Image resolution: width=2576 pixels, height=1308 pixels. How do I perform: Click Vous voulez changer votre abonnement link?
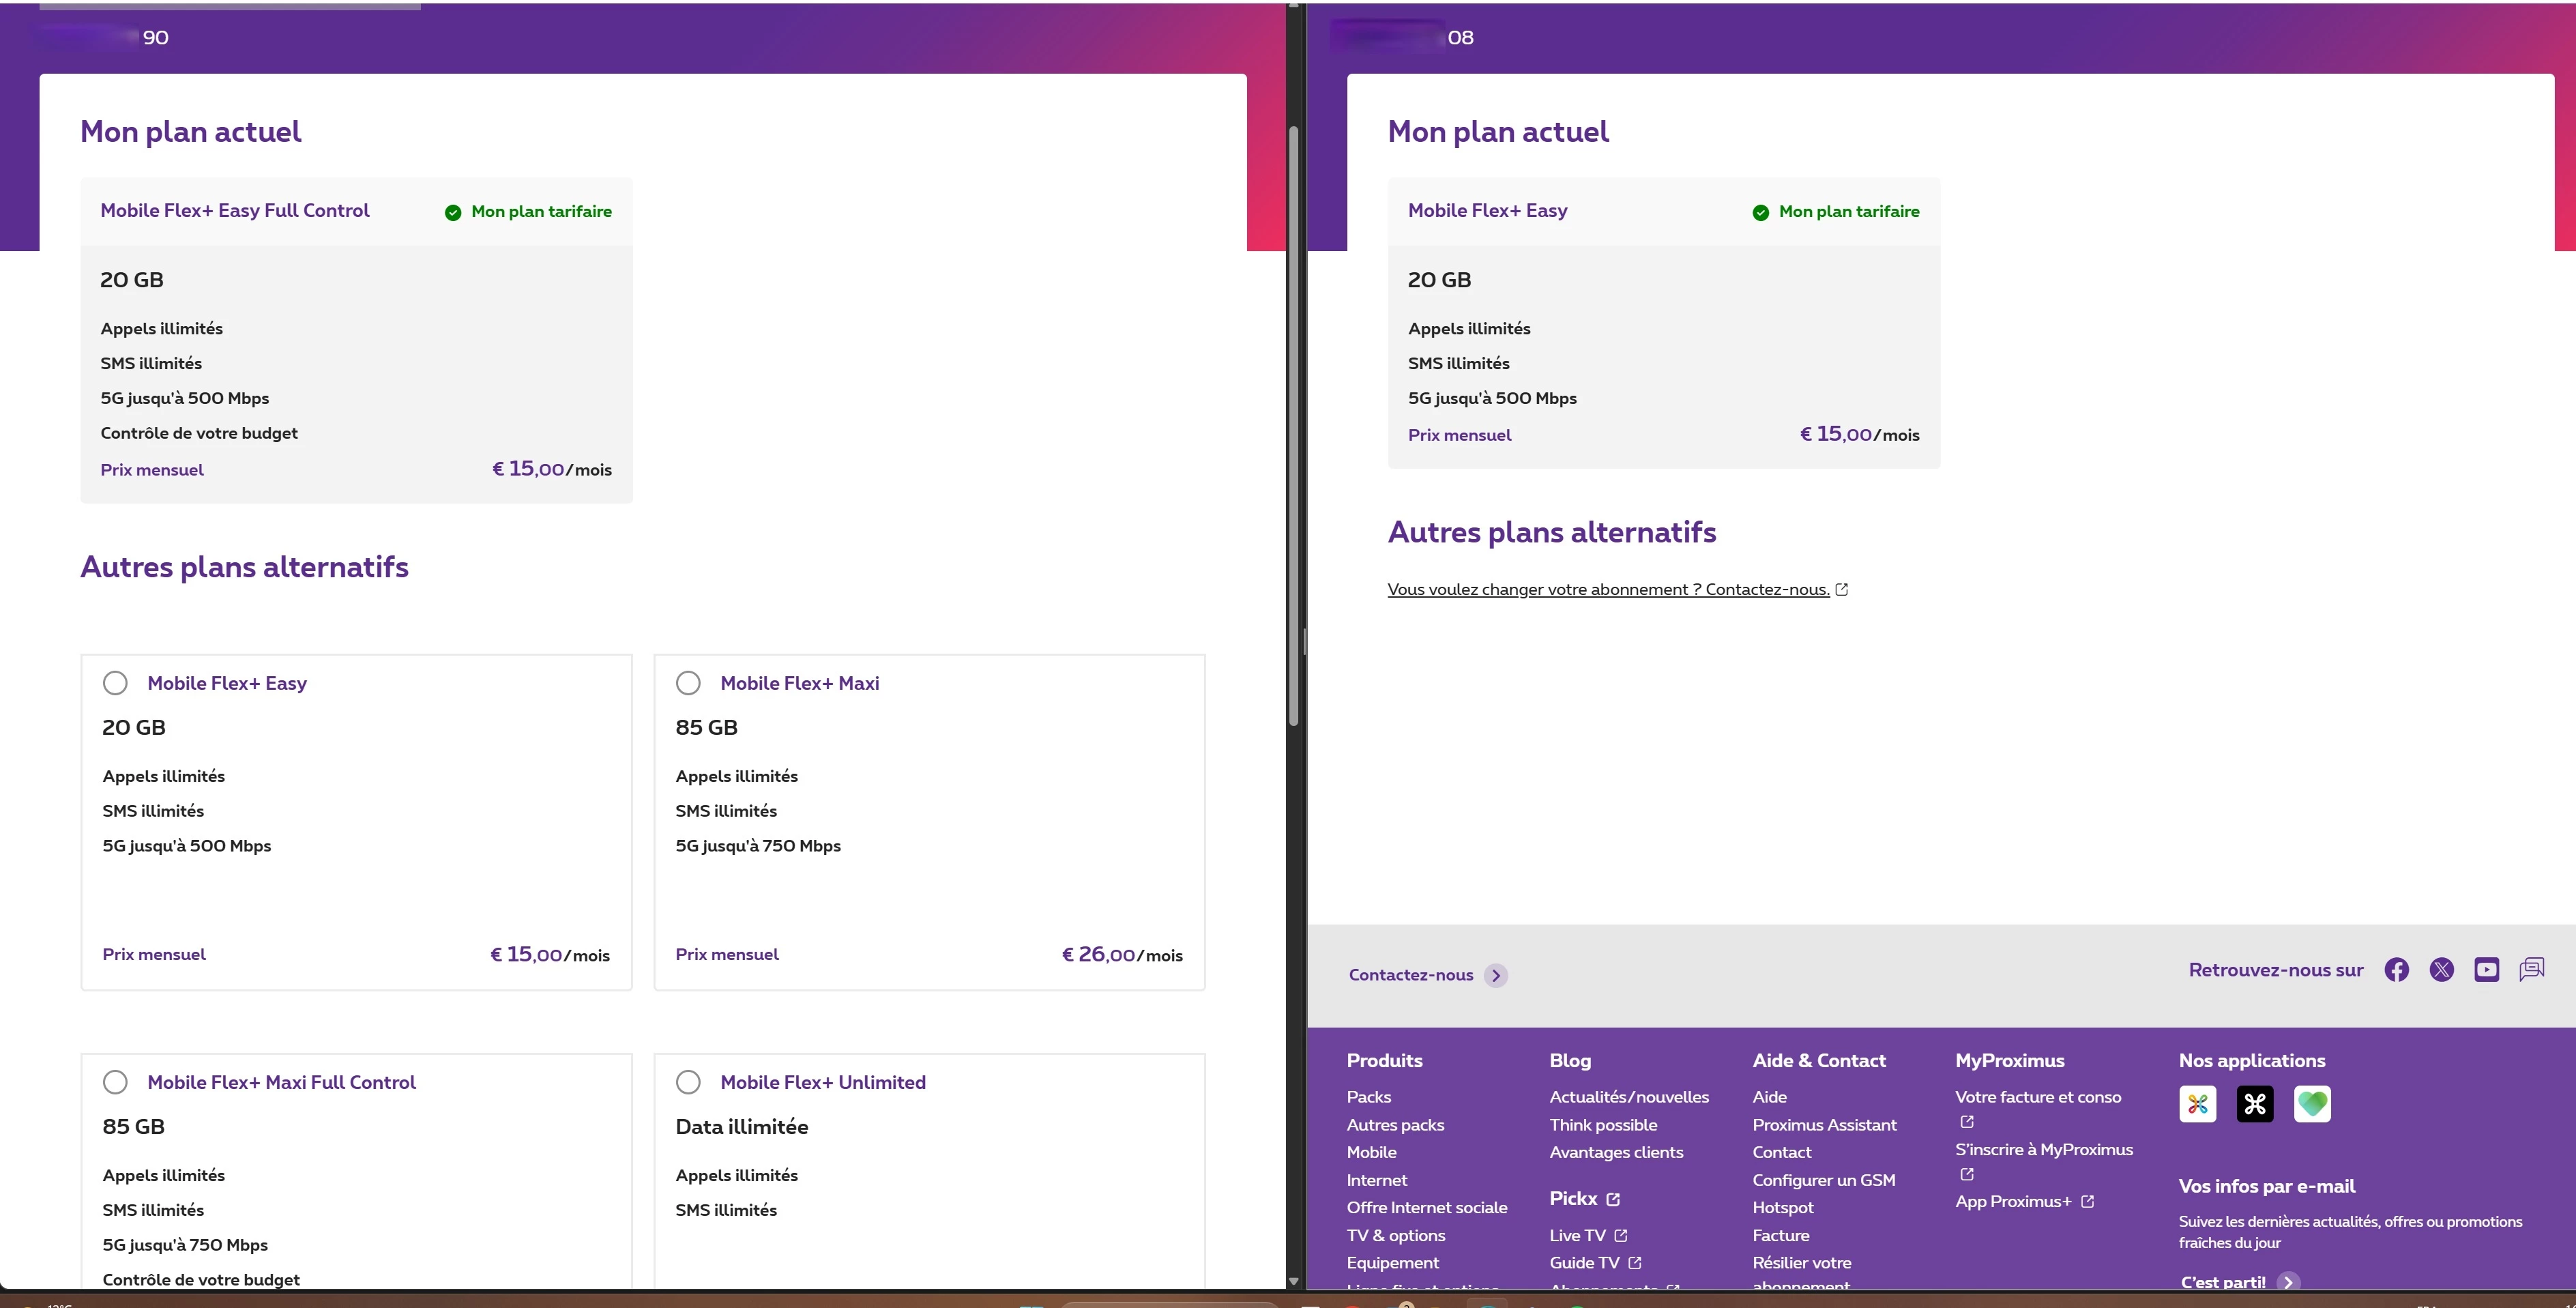tap(1608, 589)
